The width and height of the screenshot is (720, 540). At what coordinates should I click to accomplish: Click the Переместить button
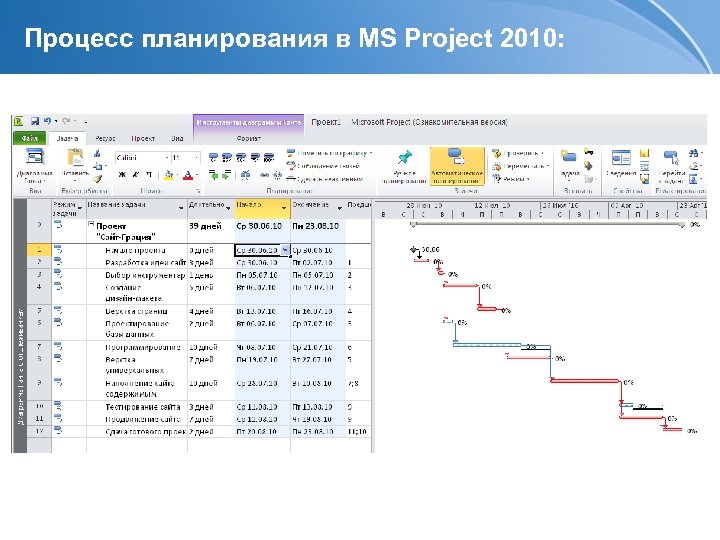(x=520, y=166)
